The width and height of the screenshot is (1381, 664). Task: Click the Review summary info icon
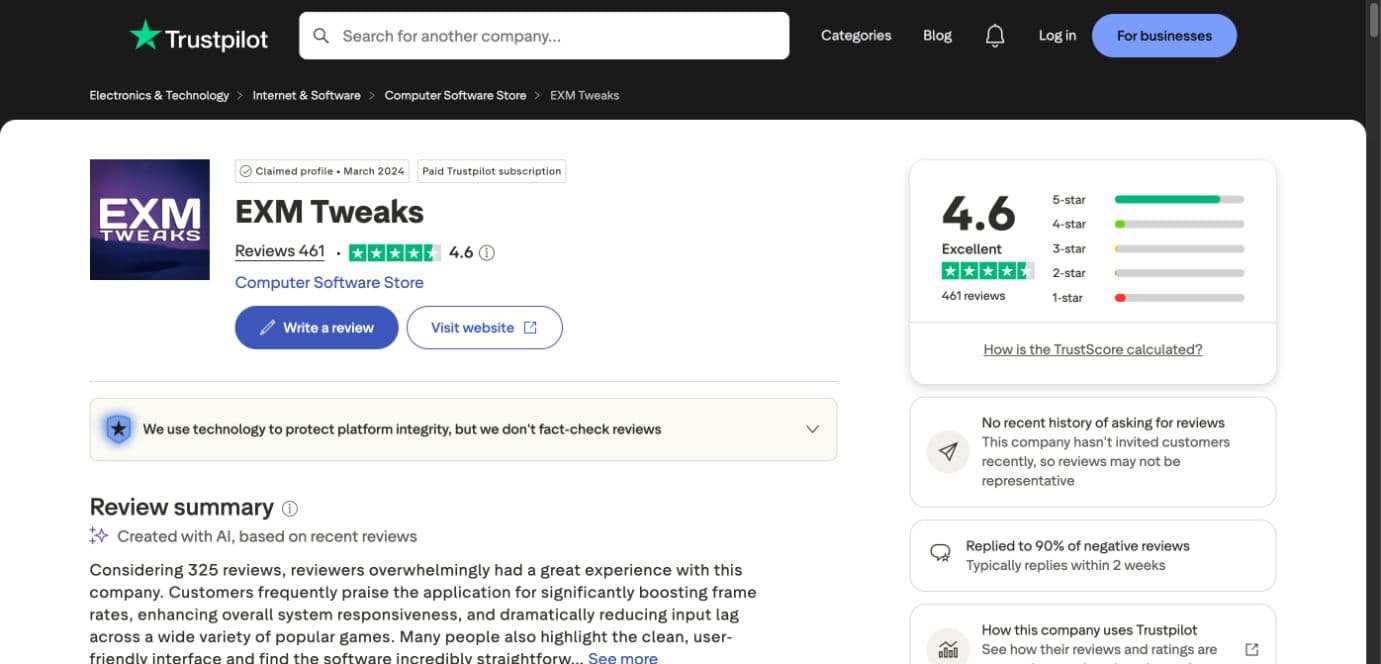(x=290, y=508)
